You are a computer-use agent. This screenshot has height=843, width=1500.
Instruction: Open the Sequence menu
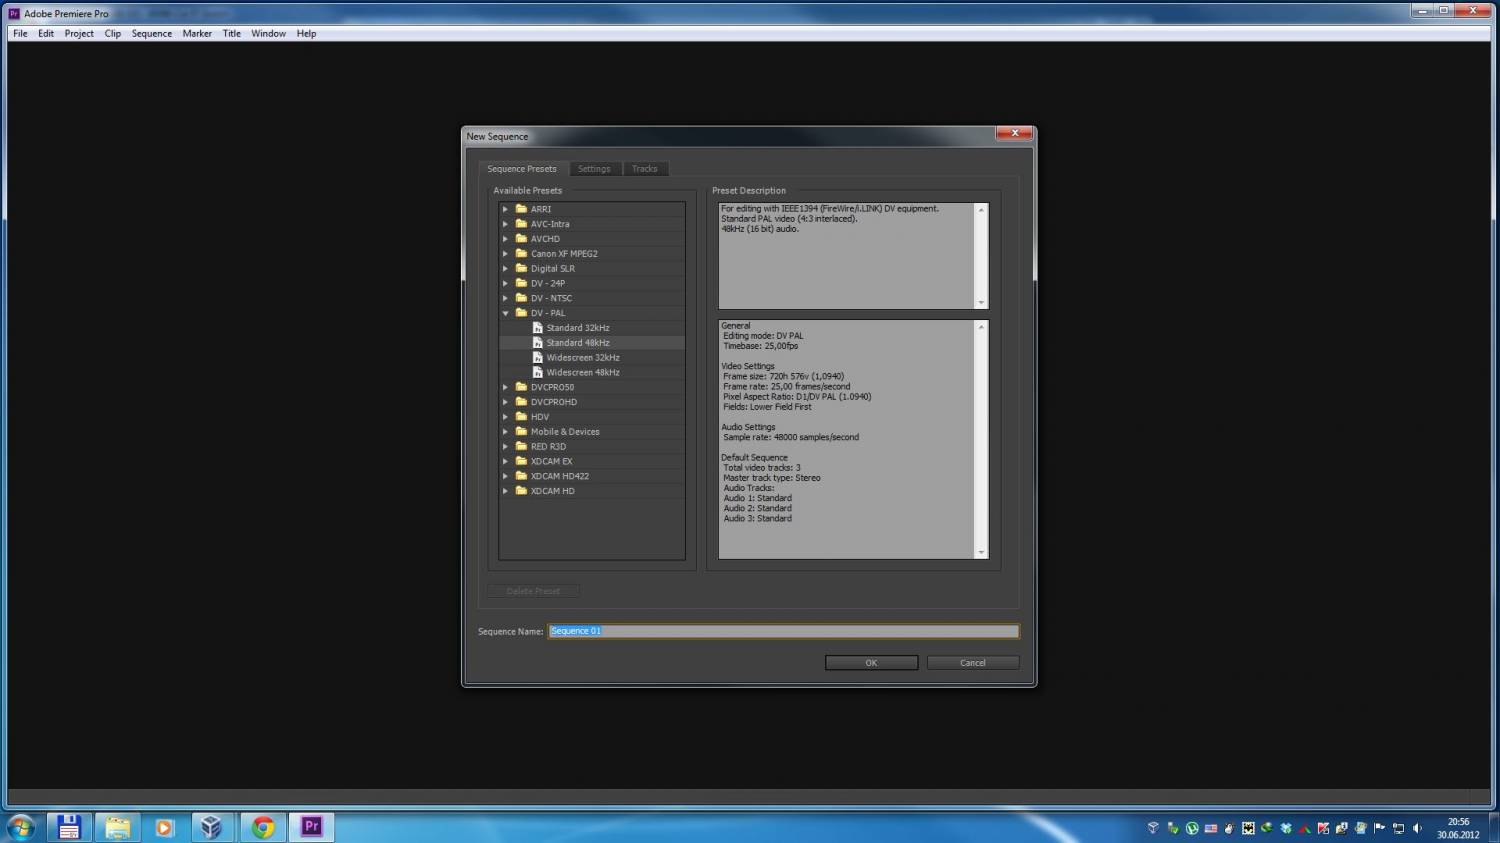tap(151, 33)
